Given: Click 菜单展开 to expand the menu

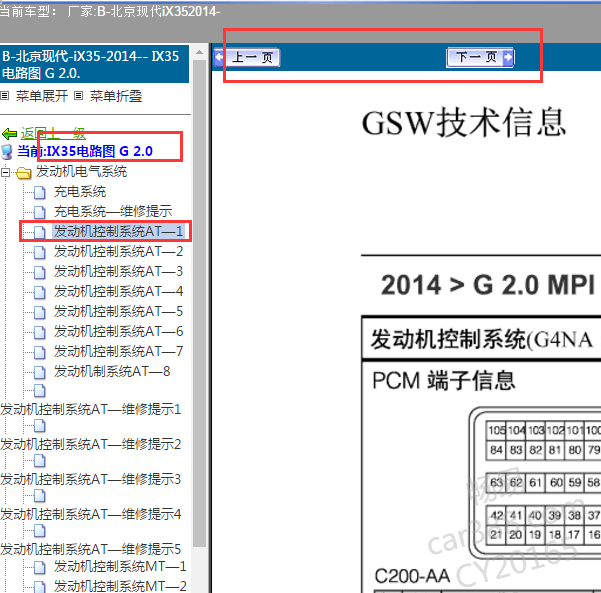Looking at the screenshot, I should click(x=42, y=96).
